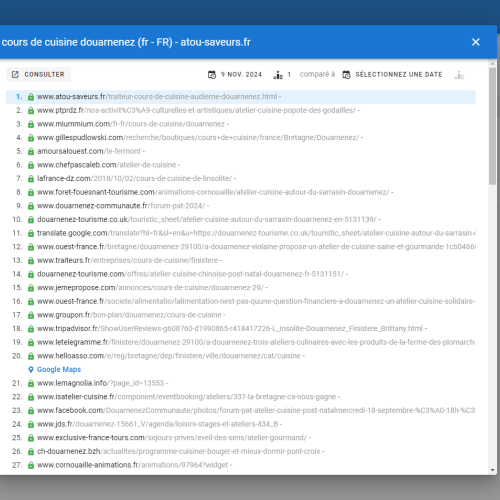The image size is (500, 500).
Task: Open the www.helloasso.com result
Action: [169, 356]
